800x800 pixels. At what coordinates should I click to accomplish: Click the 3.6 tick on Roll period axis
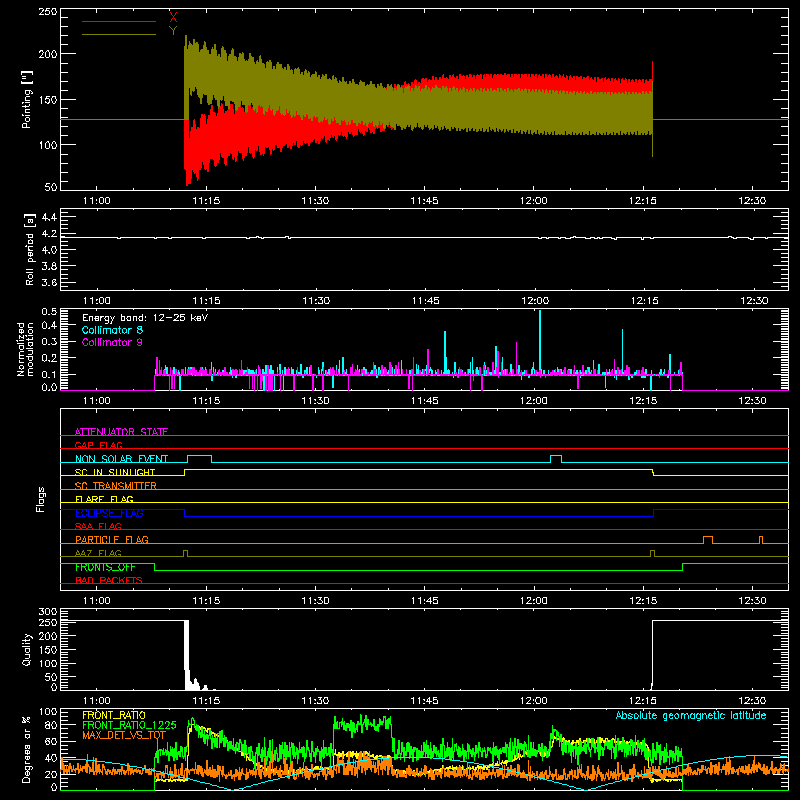pyautogui.click(x=49, y=283)
